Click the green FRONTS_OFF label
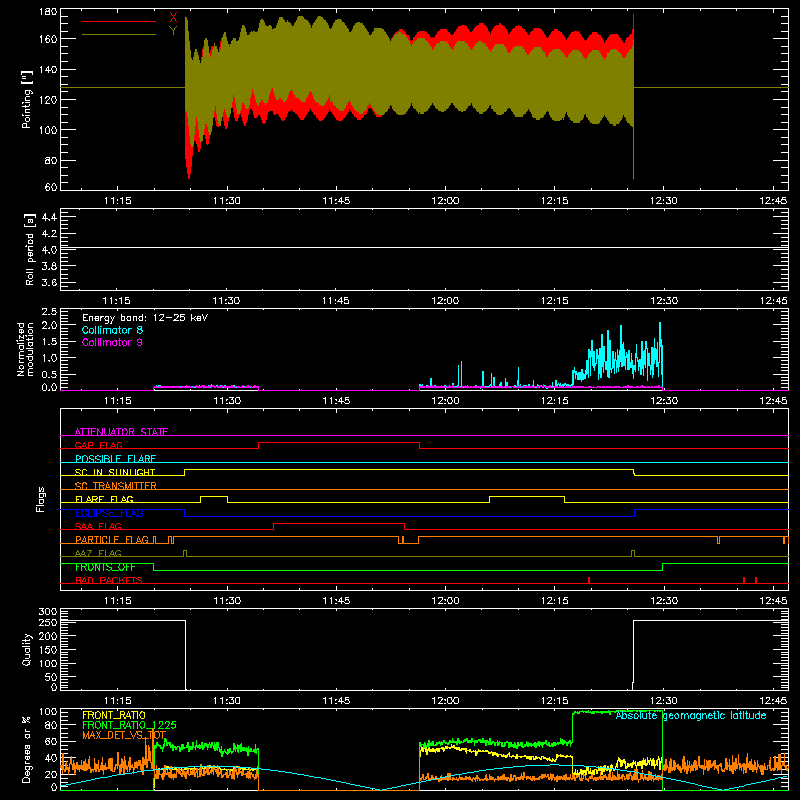The width and height of the screenshot is (800, 800). click(x=105, y=567)
